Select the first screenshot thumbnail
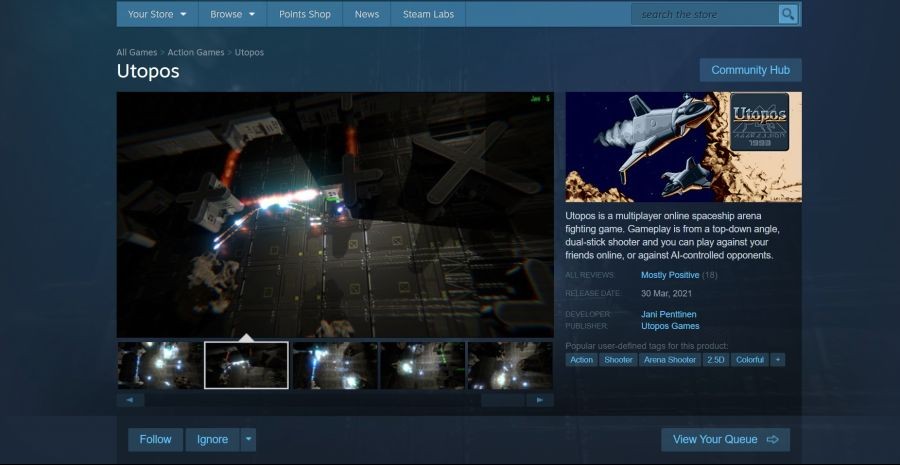 [160, 365]
